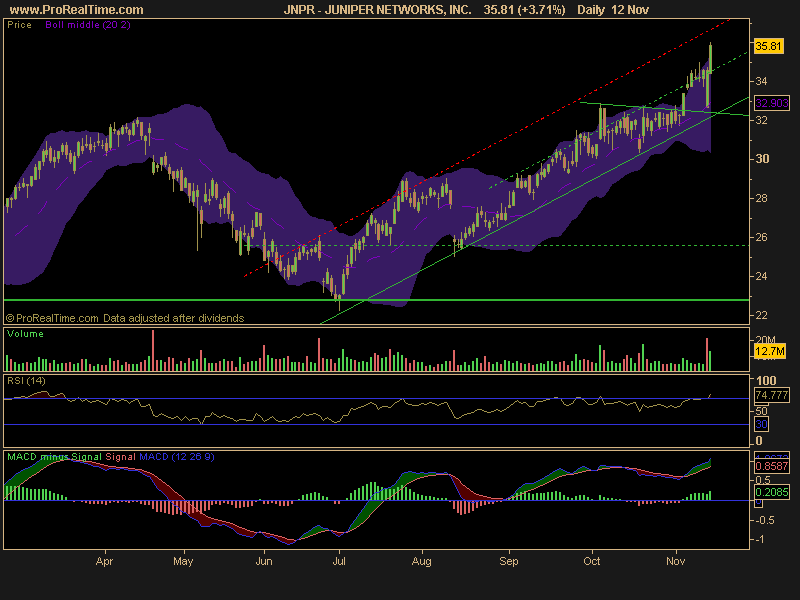Click the yellow 35.81 price tag

pyautogui.click(x=768, y=46)
